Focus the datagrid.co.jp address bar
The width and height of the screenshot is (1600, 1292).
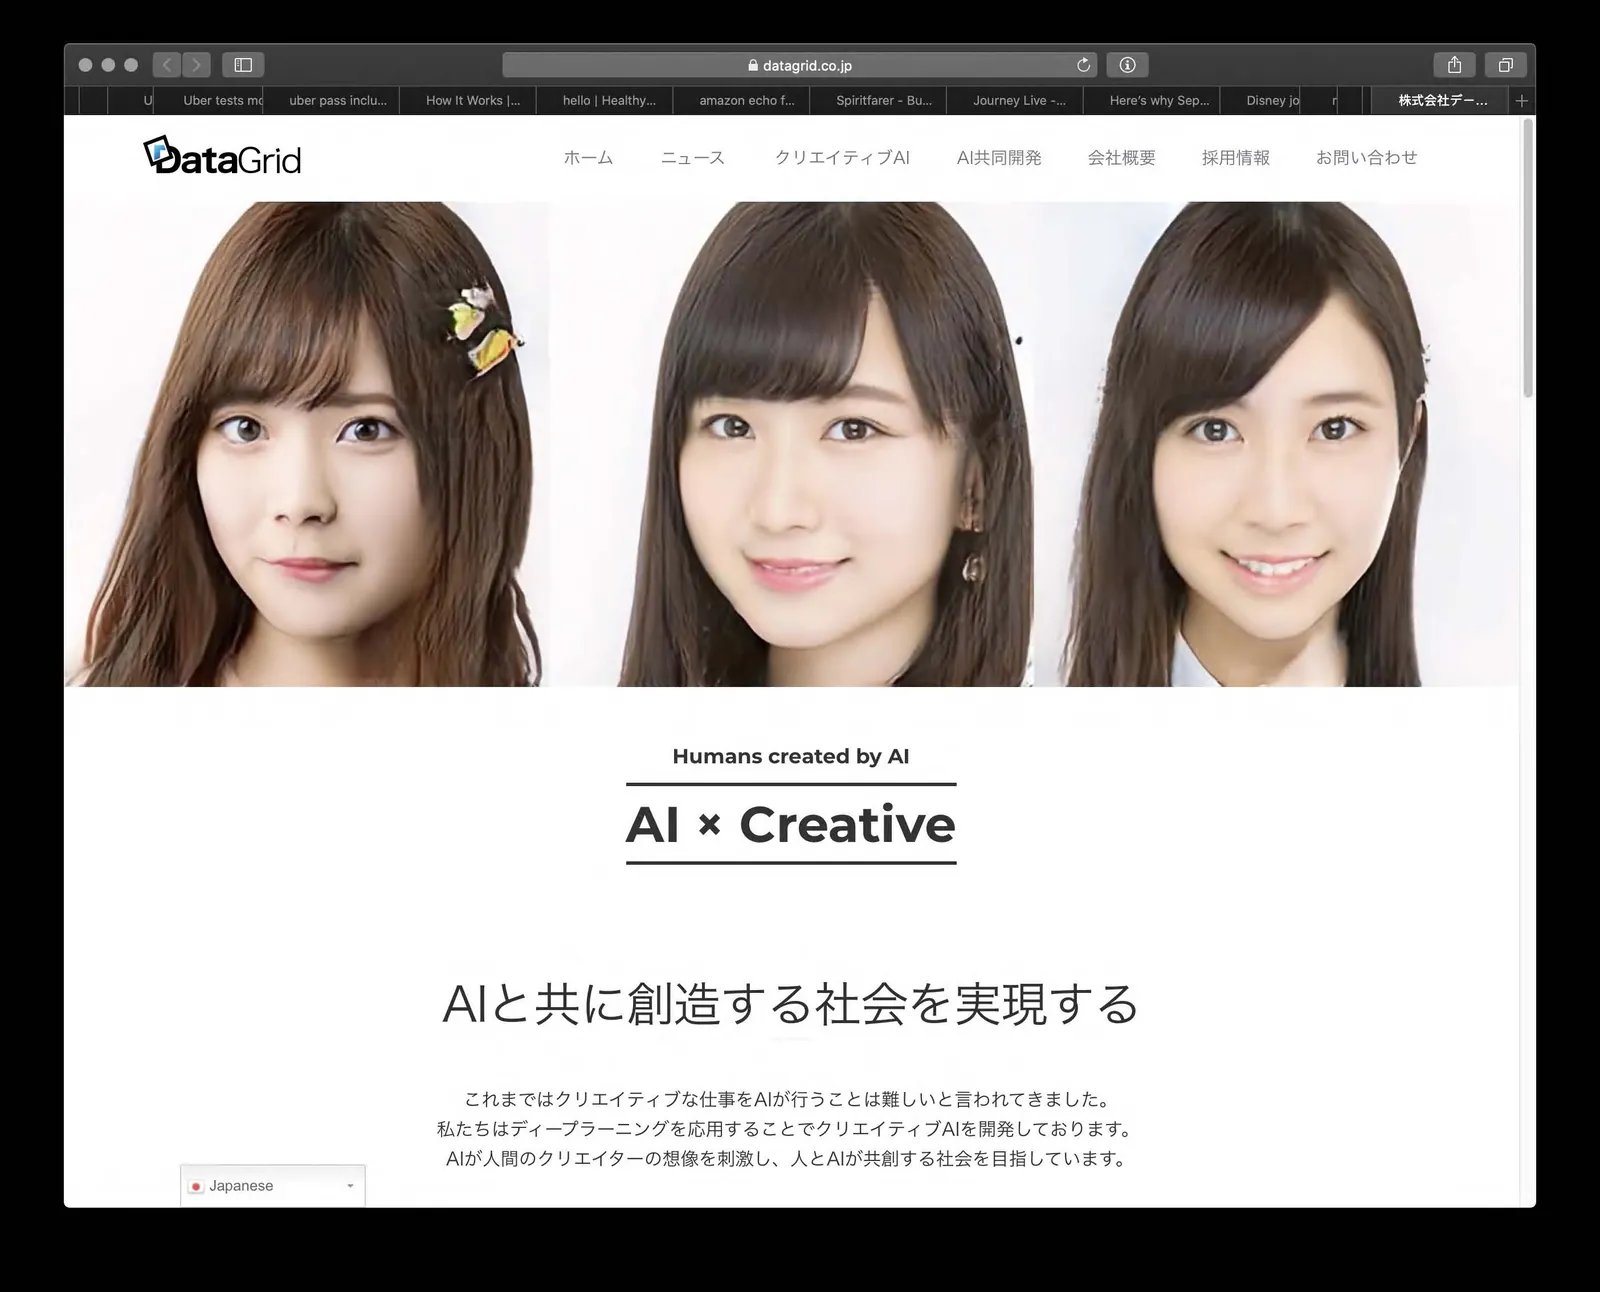pos(799,65)
